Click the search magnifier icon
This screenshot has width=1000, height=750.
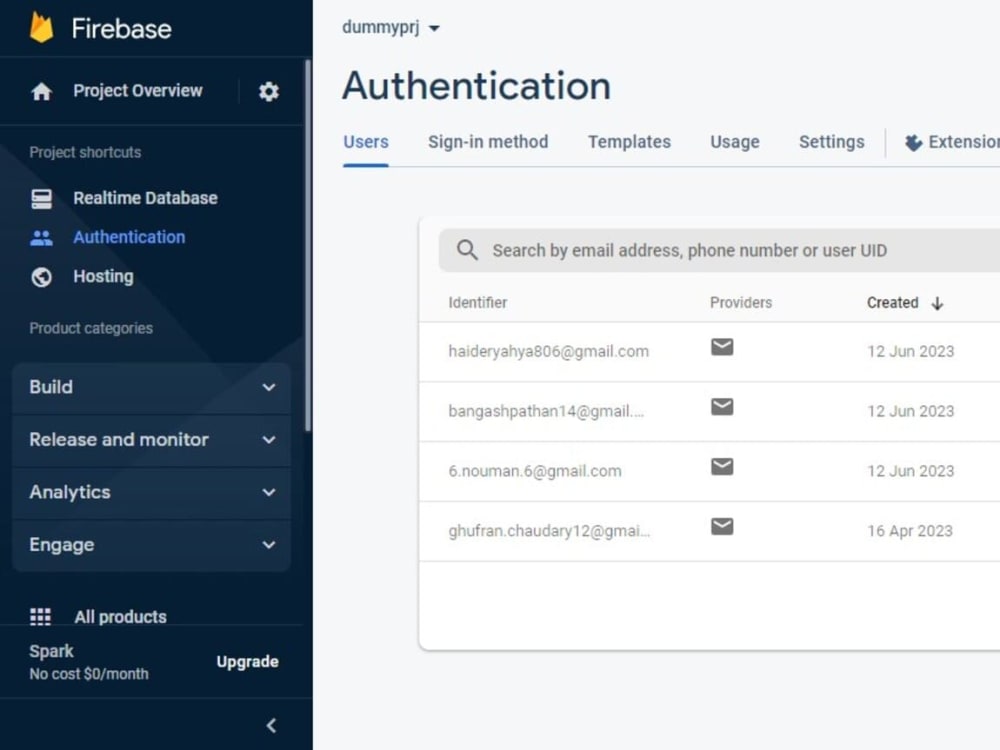(x=467, y=250)
